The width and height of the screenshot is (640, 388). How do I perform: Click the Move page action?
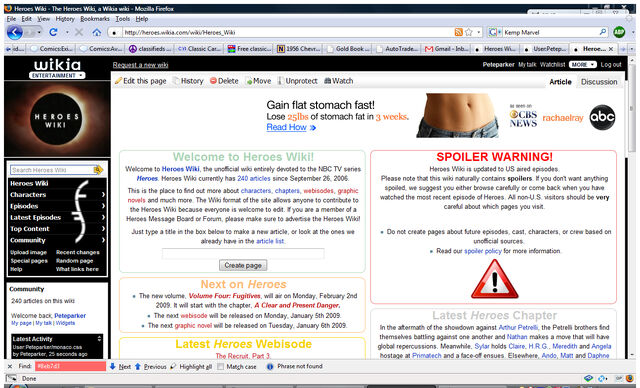(x=258, y=81)
